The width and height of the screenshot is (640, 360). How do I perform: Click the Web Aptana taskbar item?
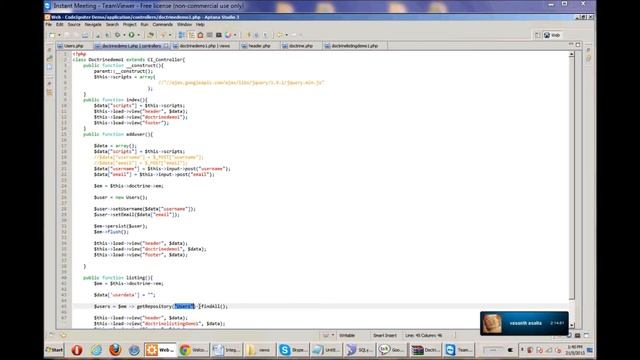160,350
